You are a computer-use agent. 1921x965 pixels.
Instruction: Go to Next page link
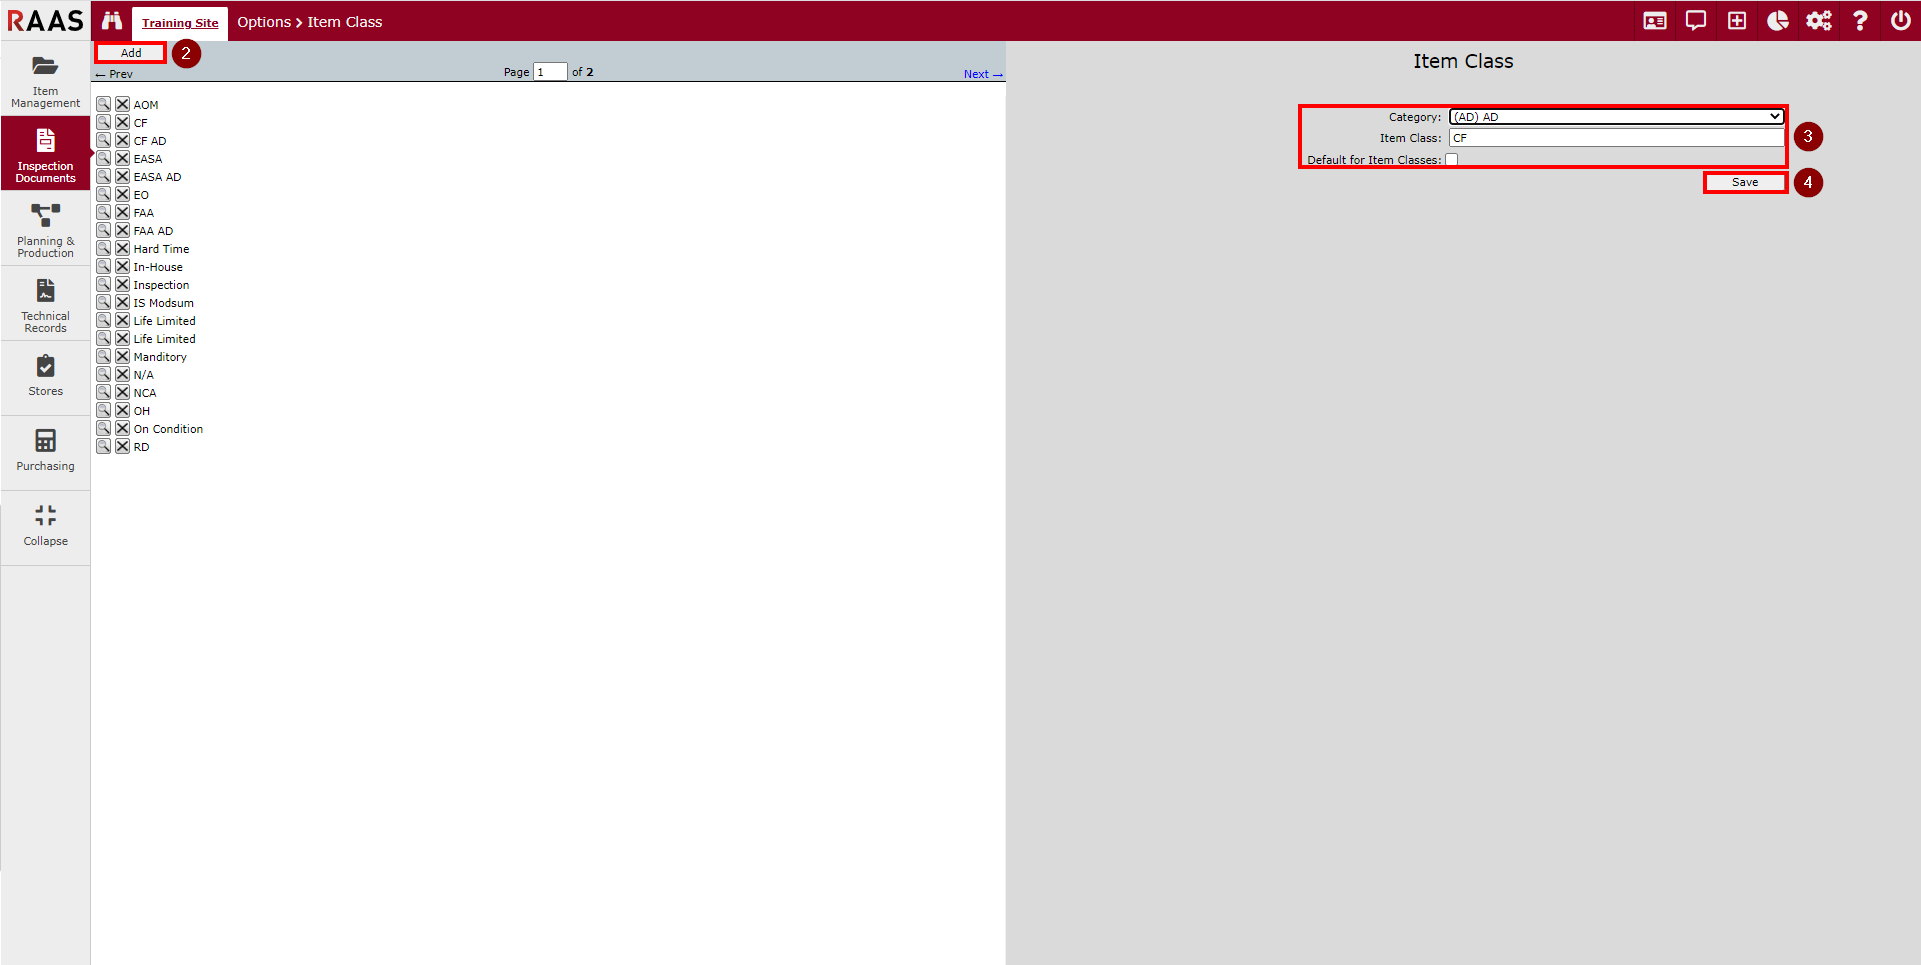tap(981, 74)
